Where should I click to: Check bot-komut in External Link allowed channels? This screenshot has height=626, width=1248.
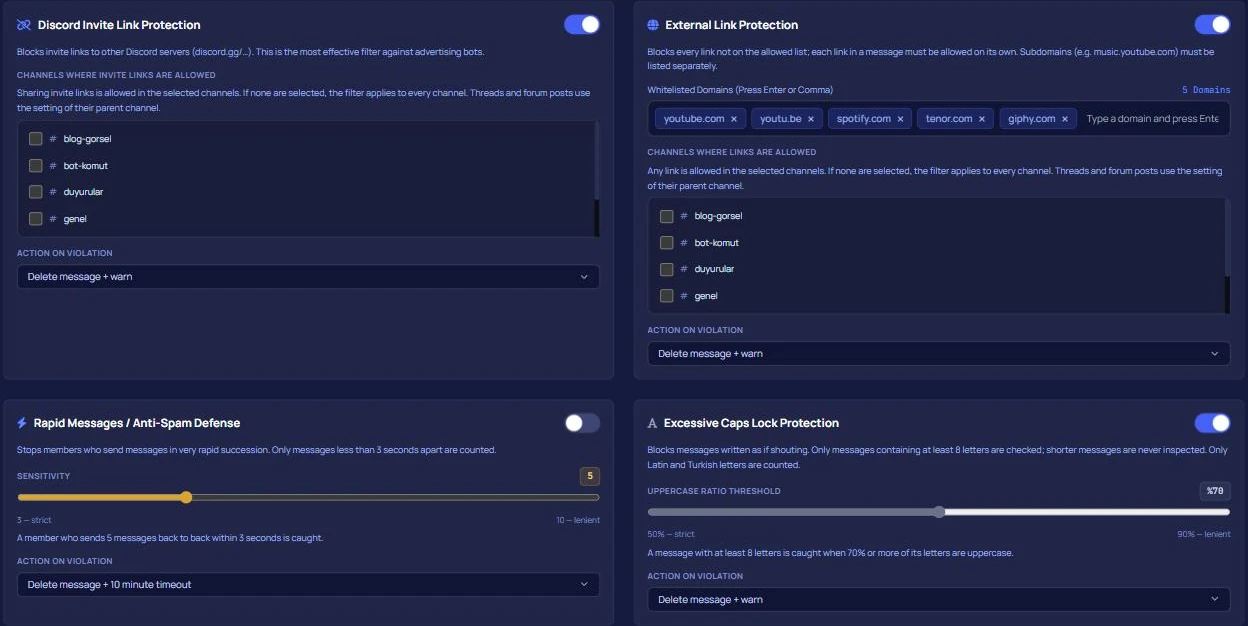click(x=667, y=243)
